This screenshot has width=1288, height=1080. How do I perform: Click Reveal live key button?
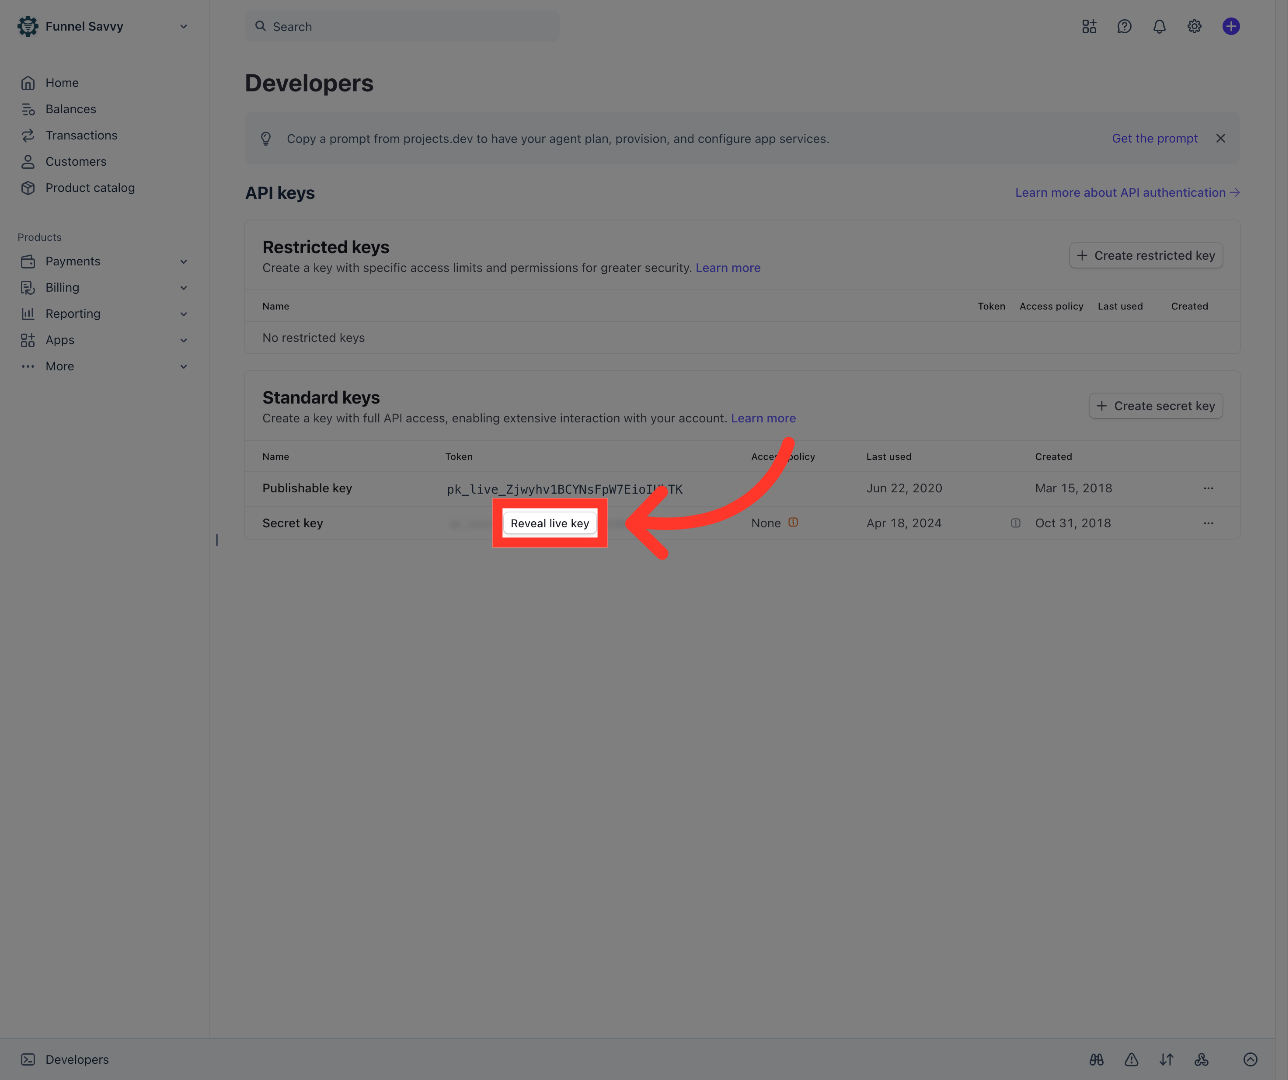tap(550, 523)
